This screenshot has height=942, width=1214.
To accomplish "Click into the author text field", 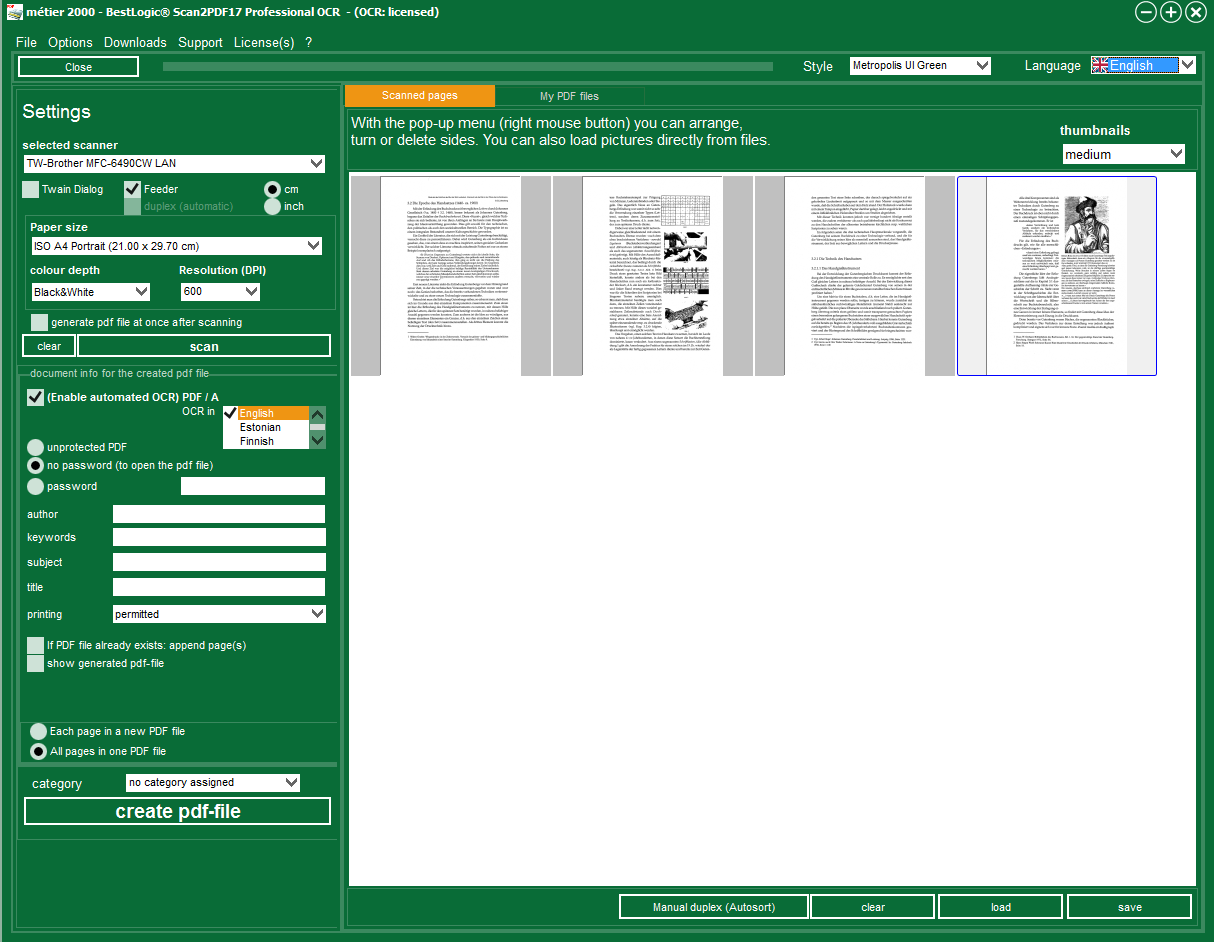I will [219, 514].
